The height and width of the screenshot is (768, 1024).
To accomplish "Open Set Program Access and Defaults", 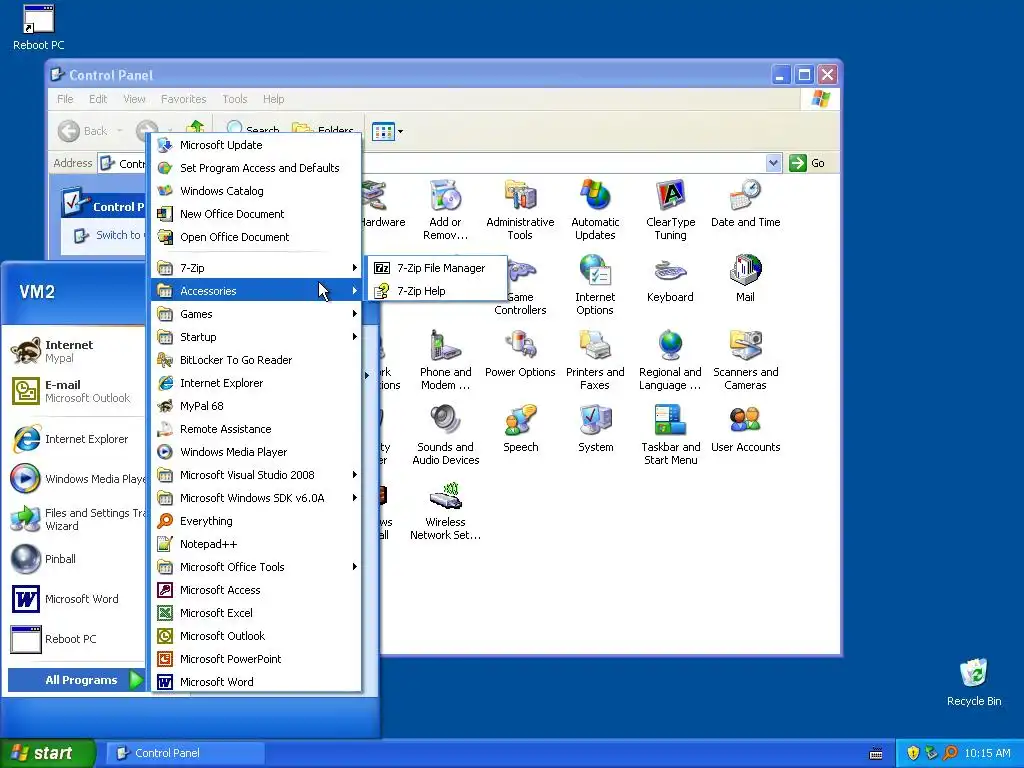I will pos(257,168).
